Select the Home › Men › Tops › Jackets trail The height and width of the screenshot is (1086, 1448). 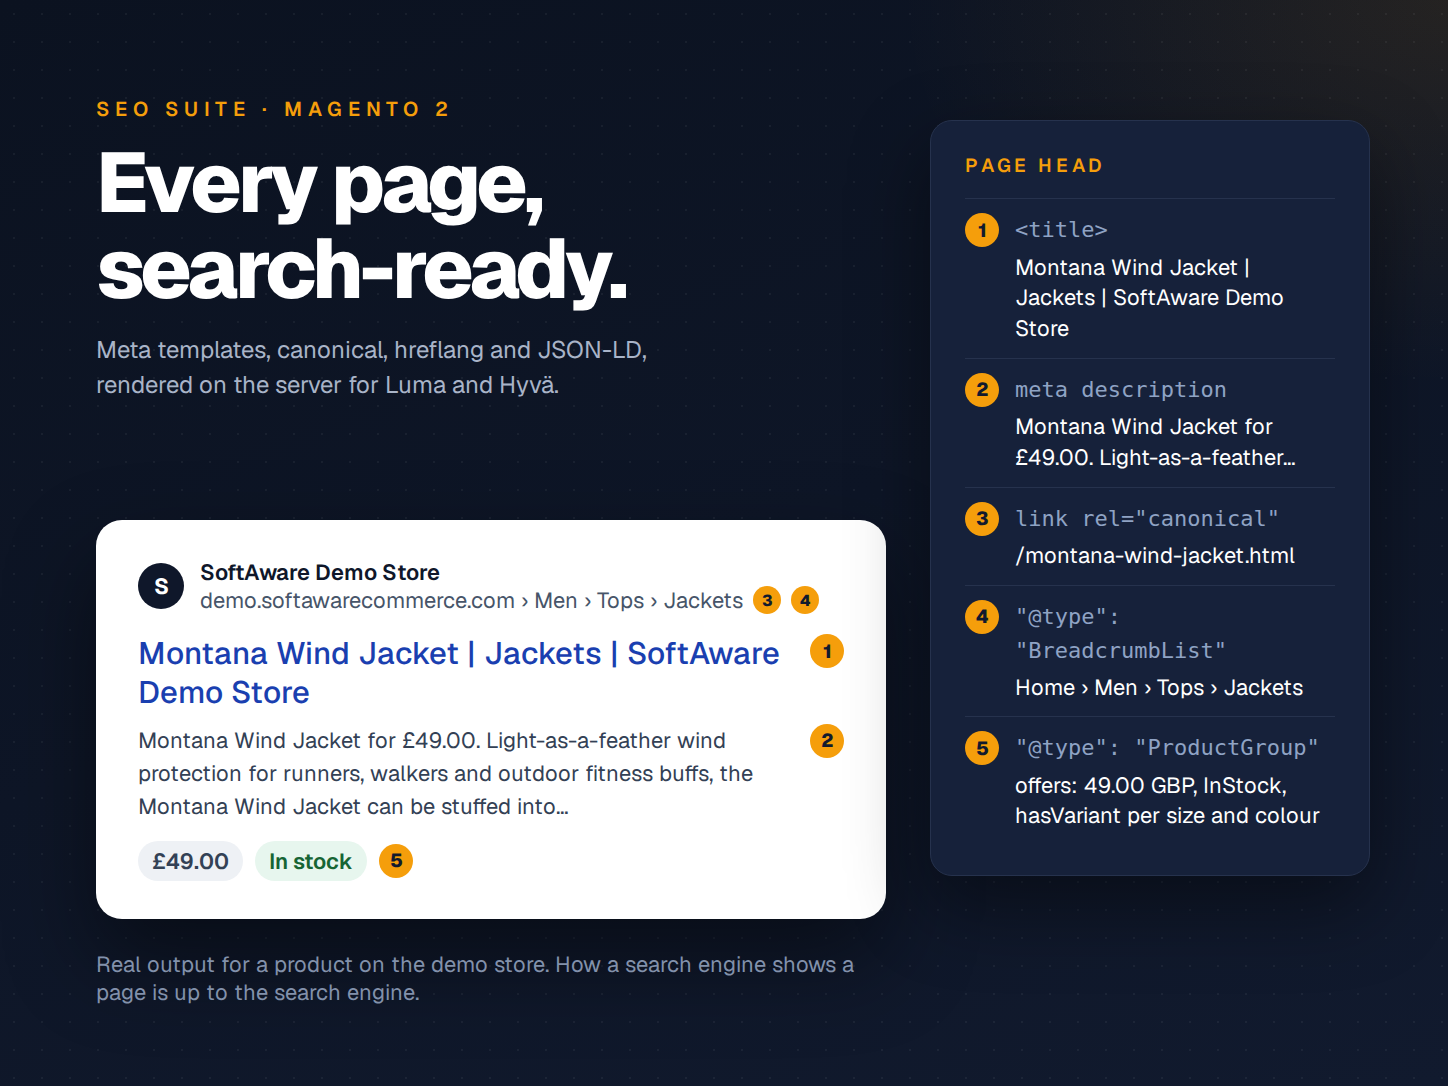[x=1159, y=688]
